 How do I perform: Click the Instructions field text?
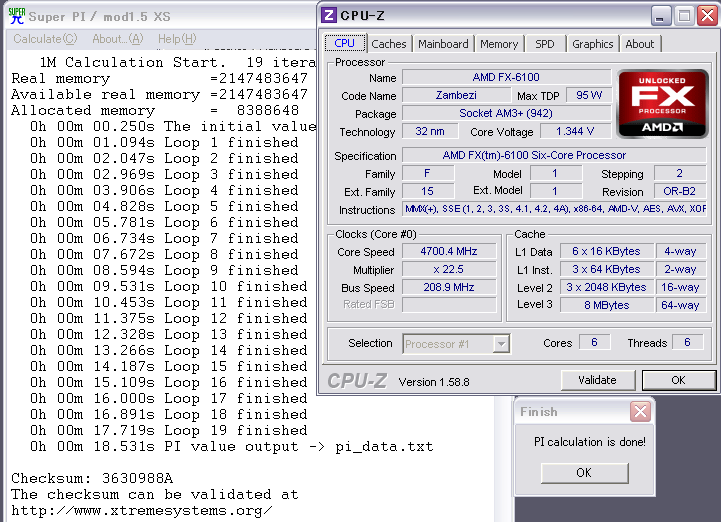click(x=554, y=209)
